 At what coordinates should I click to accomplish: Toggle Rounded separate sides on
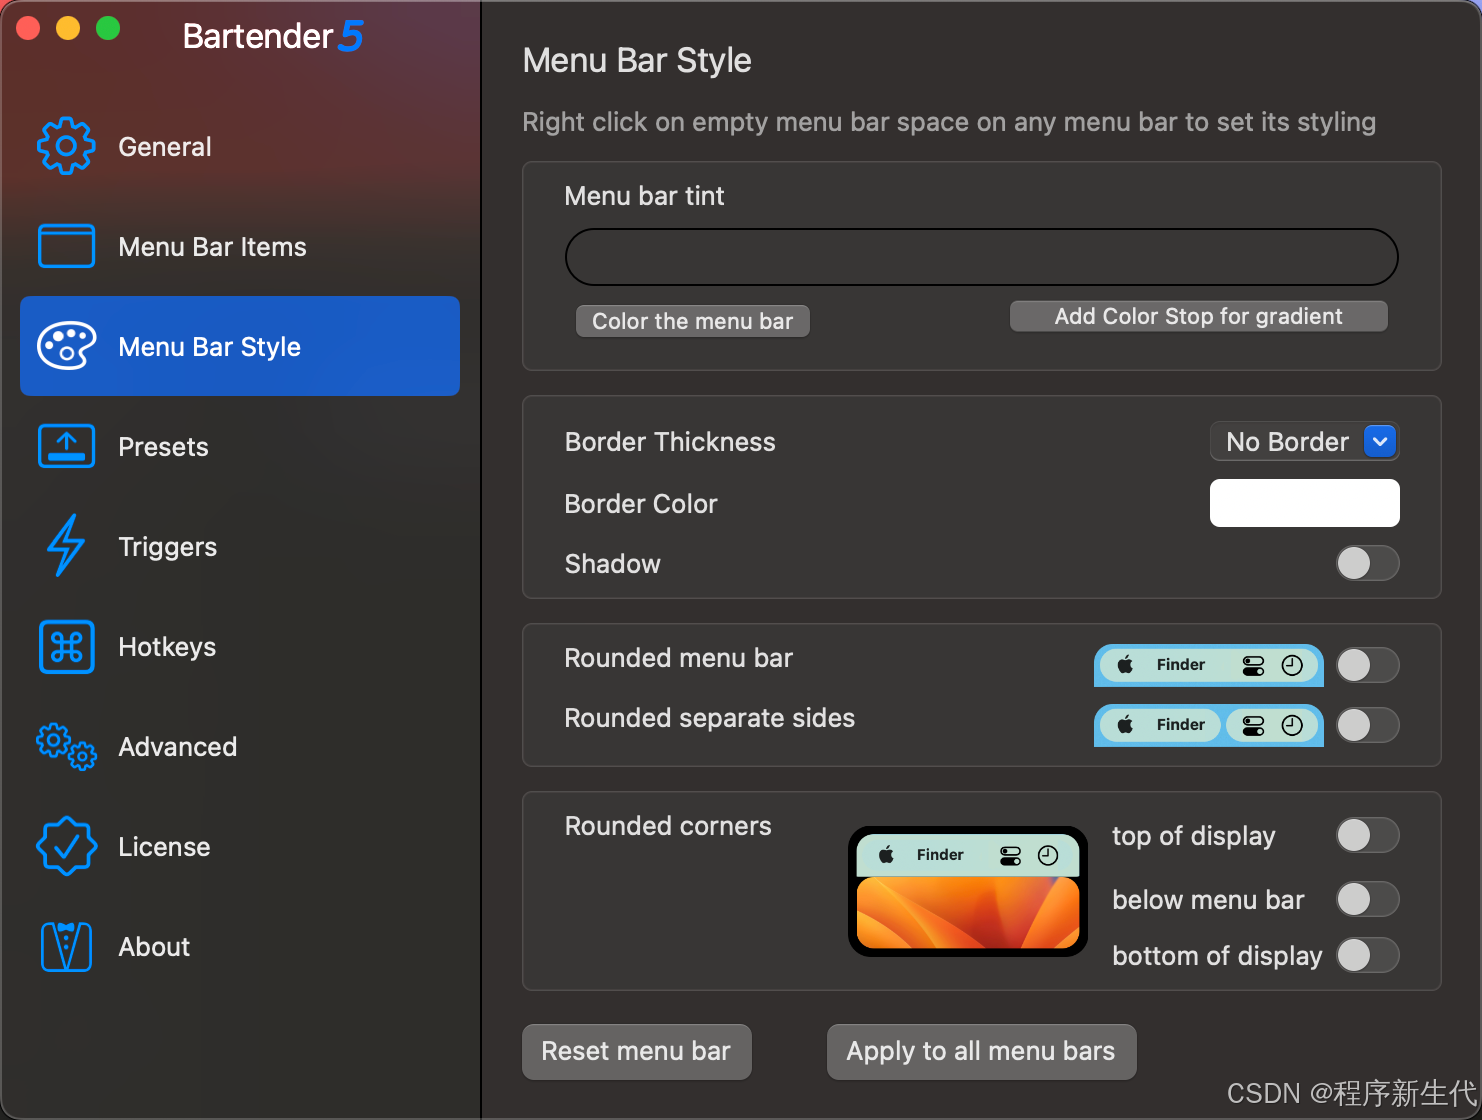[1367, 725]
